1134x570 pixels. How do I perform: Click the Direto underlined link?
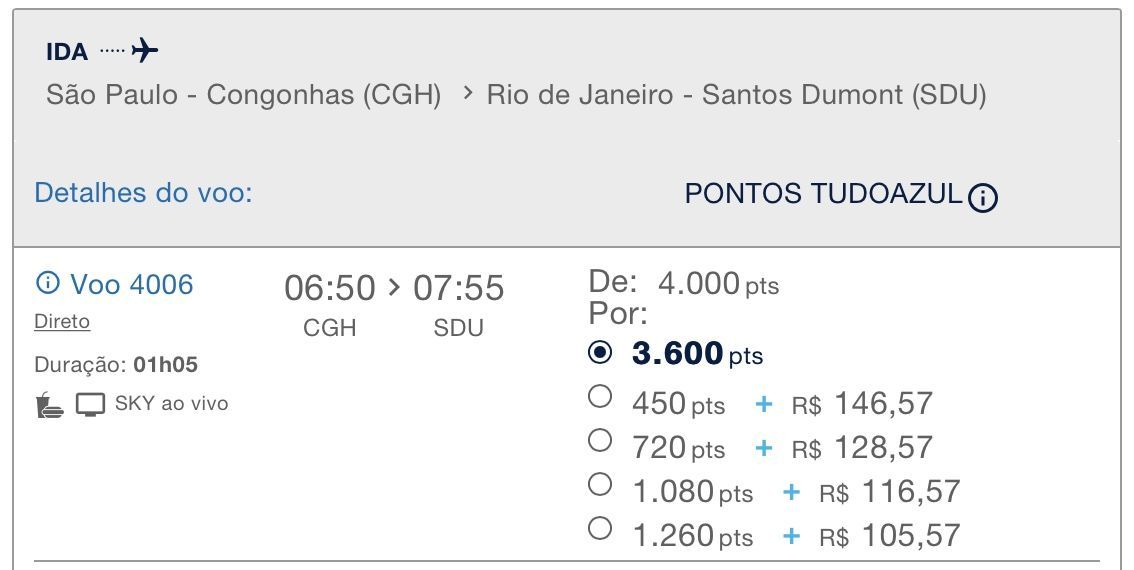point(62,321)
